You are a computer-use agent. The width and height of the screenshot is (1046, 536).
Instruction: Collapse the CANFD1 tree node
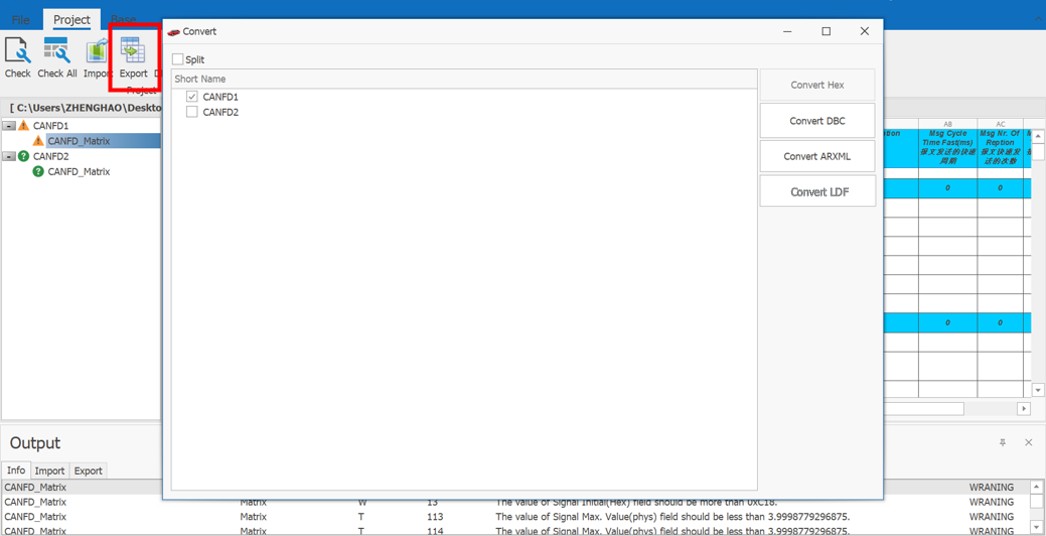point(9,126)
